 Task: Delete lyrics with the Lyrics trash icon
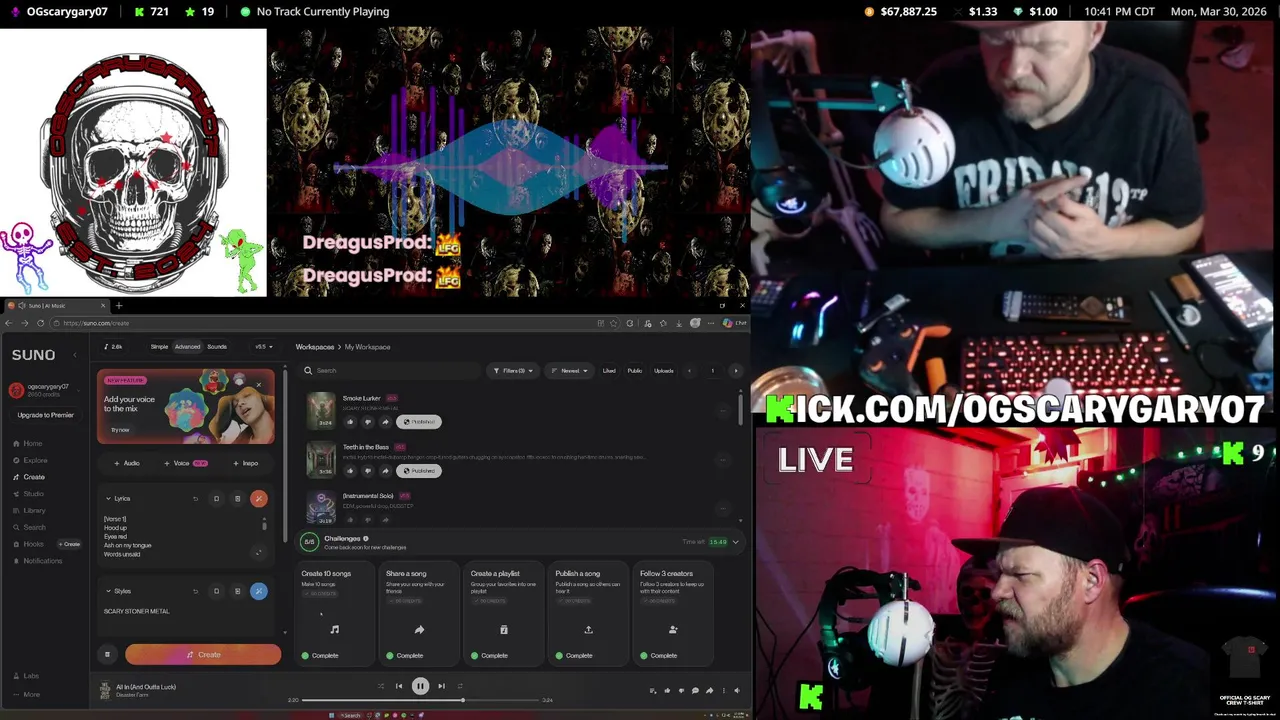[237, 498]
